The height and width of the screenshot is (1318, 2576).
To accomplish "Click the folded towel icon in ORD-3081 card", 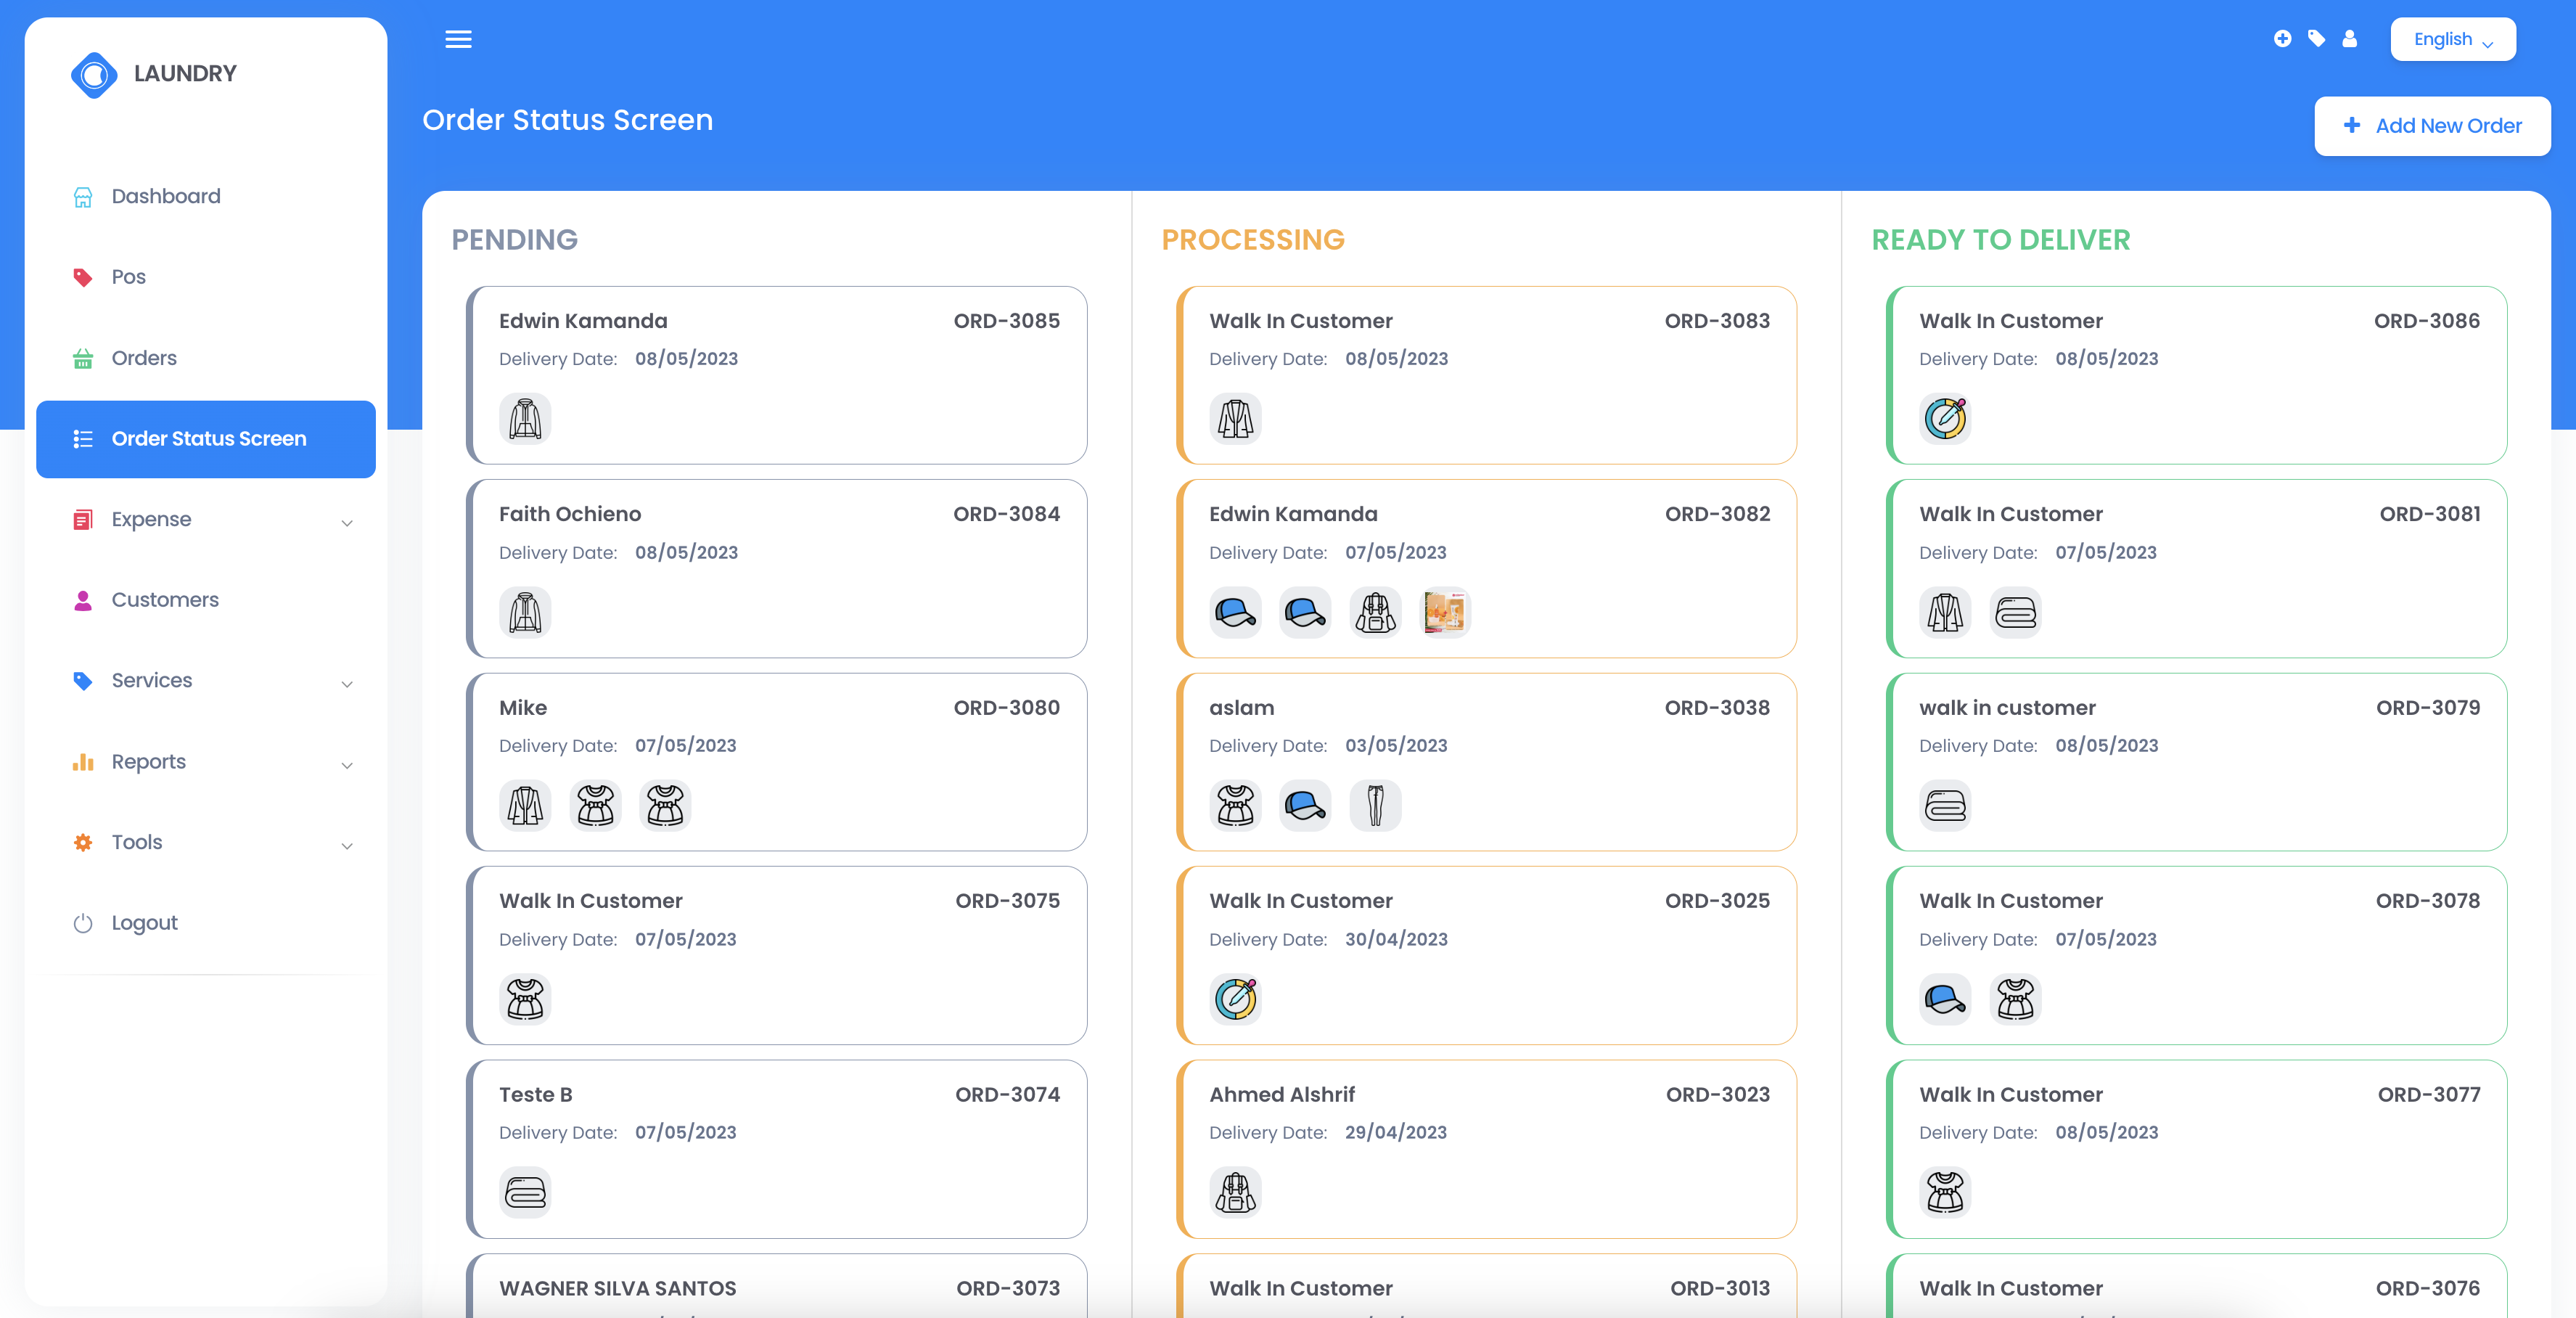I will click(x=2015, y=612).
